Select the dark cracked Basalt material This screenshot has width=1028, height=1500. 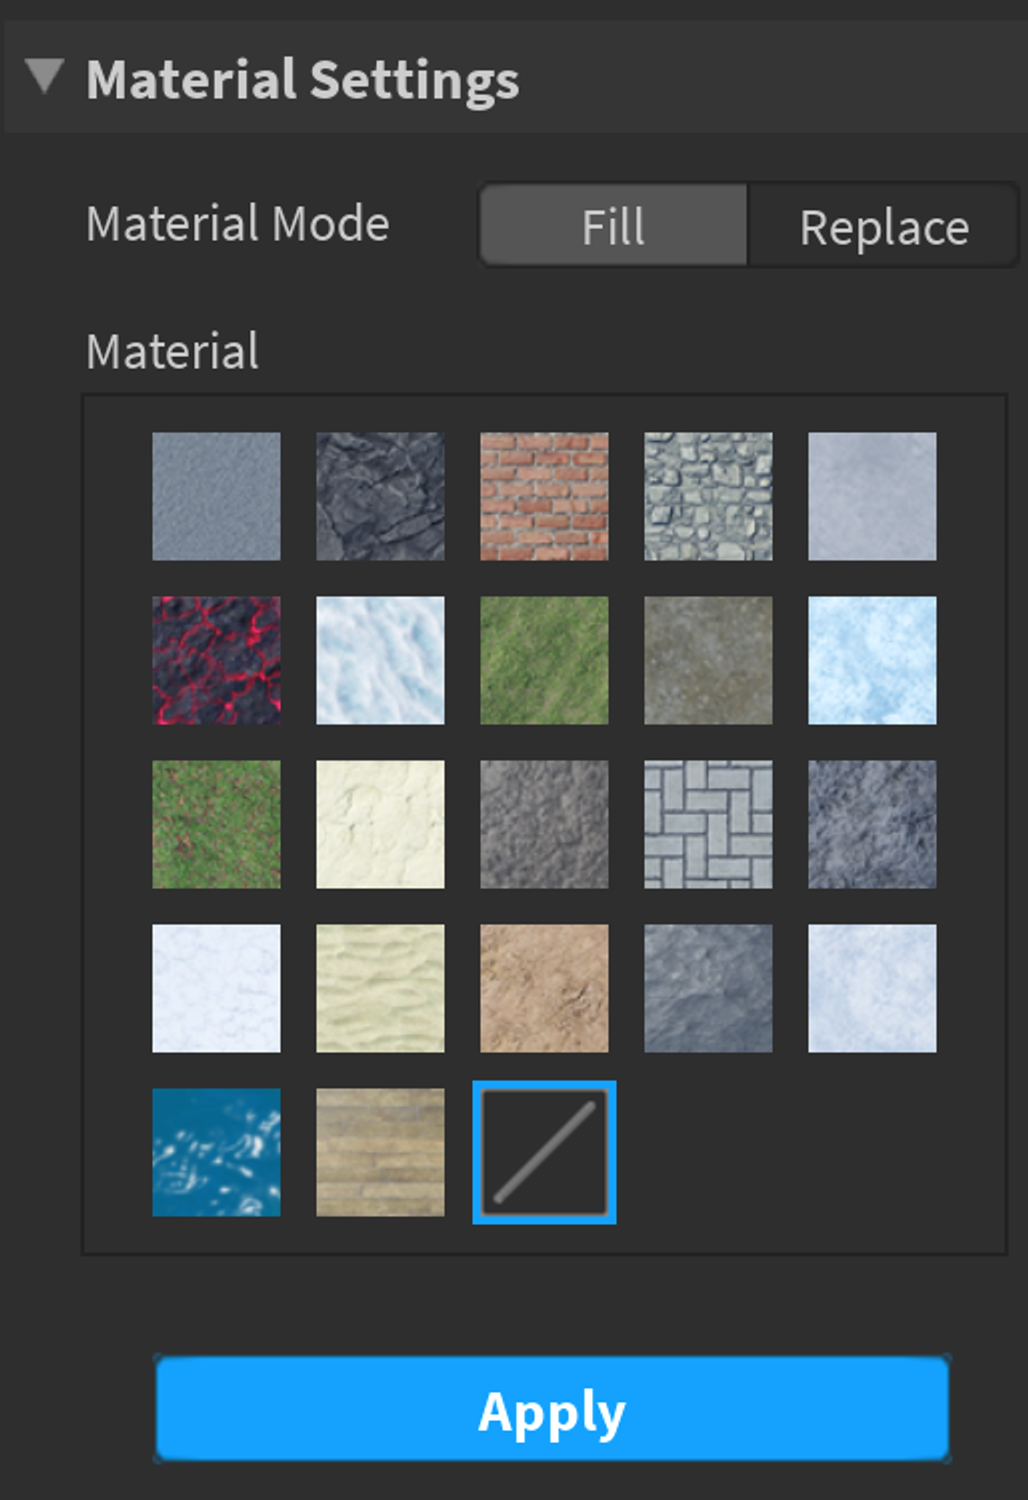click(380, 496)
